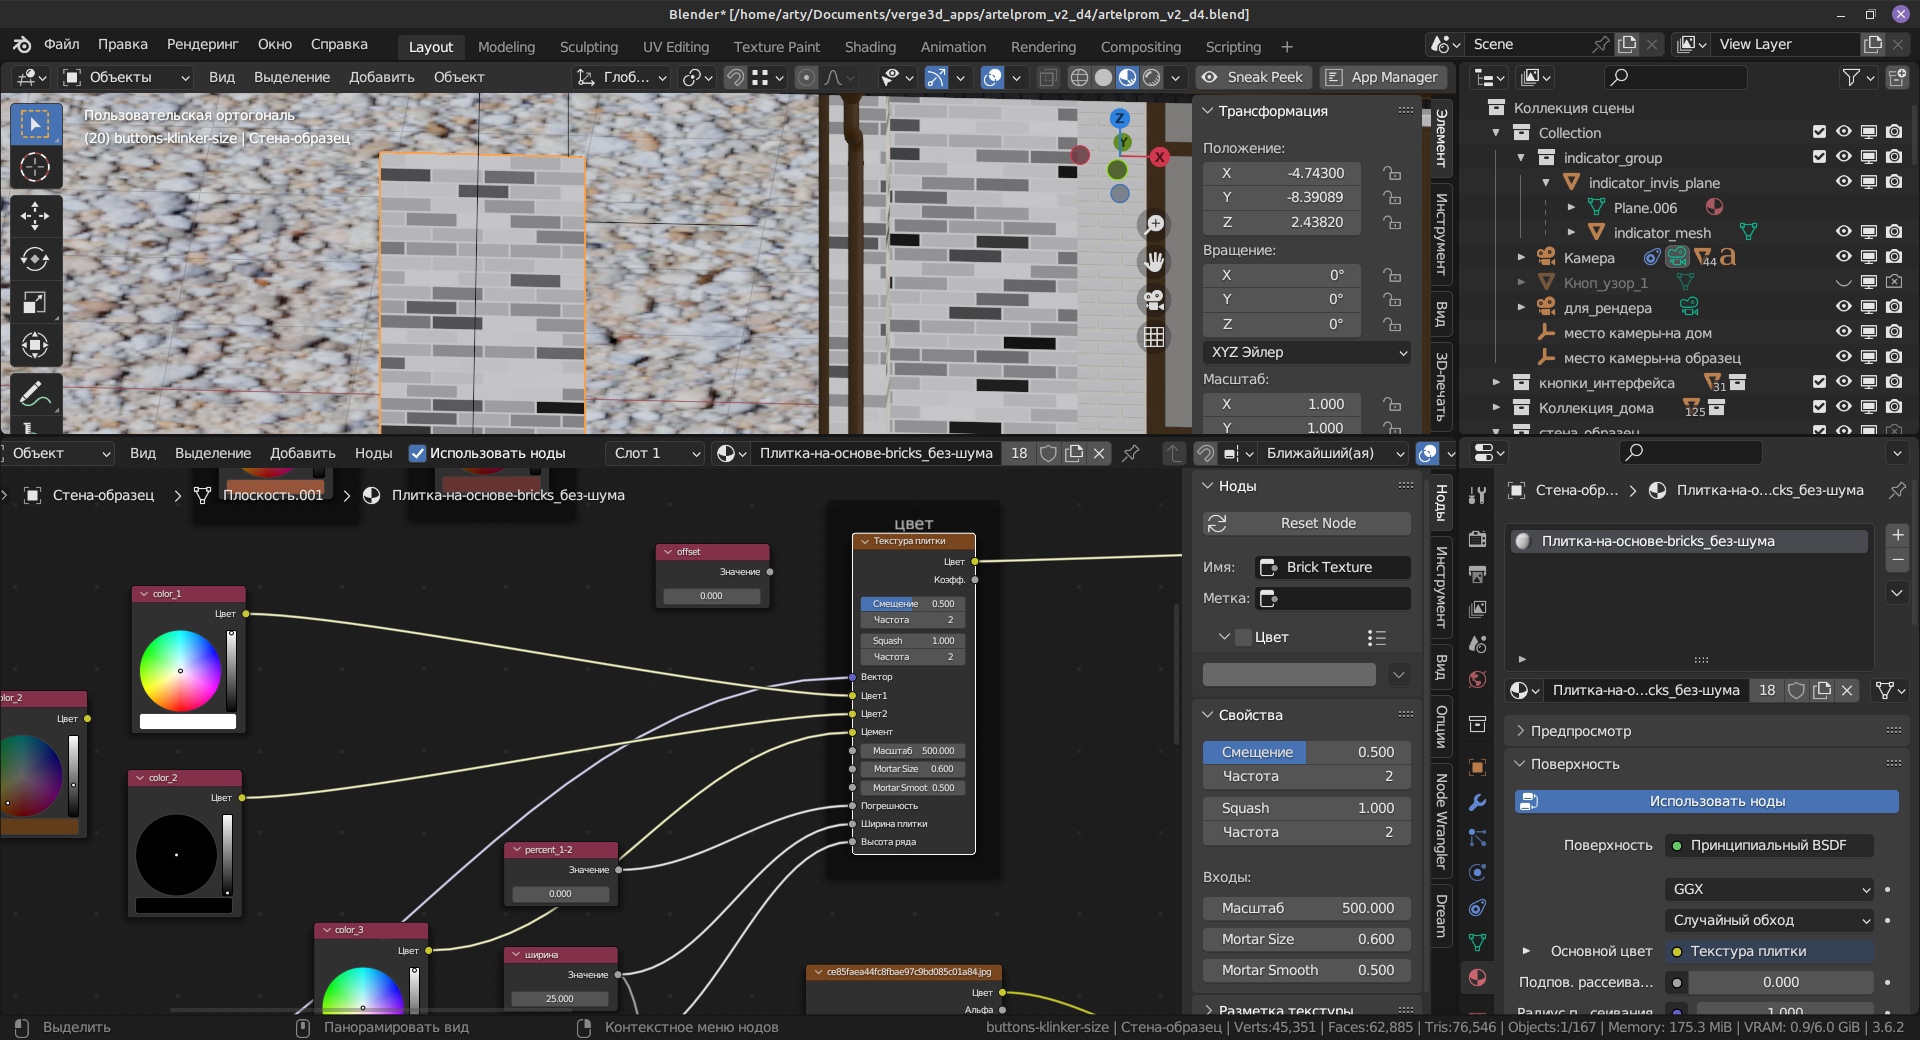Switch orthographic/perspective grid icon
The image size is (1920, 1040).
pyautogui.click(x=1154, y=337)
